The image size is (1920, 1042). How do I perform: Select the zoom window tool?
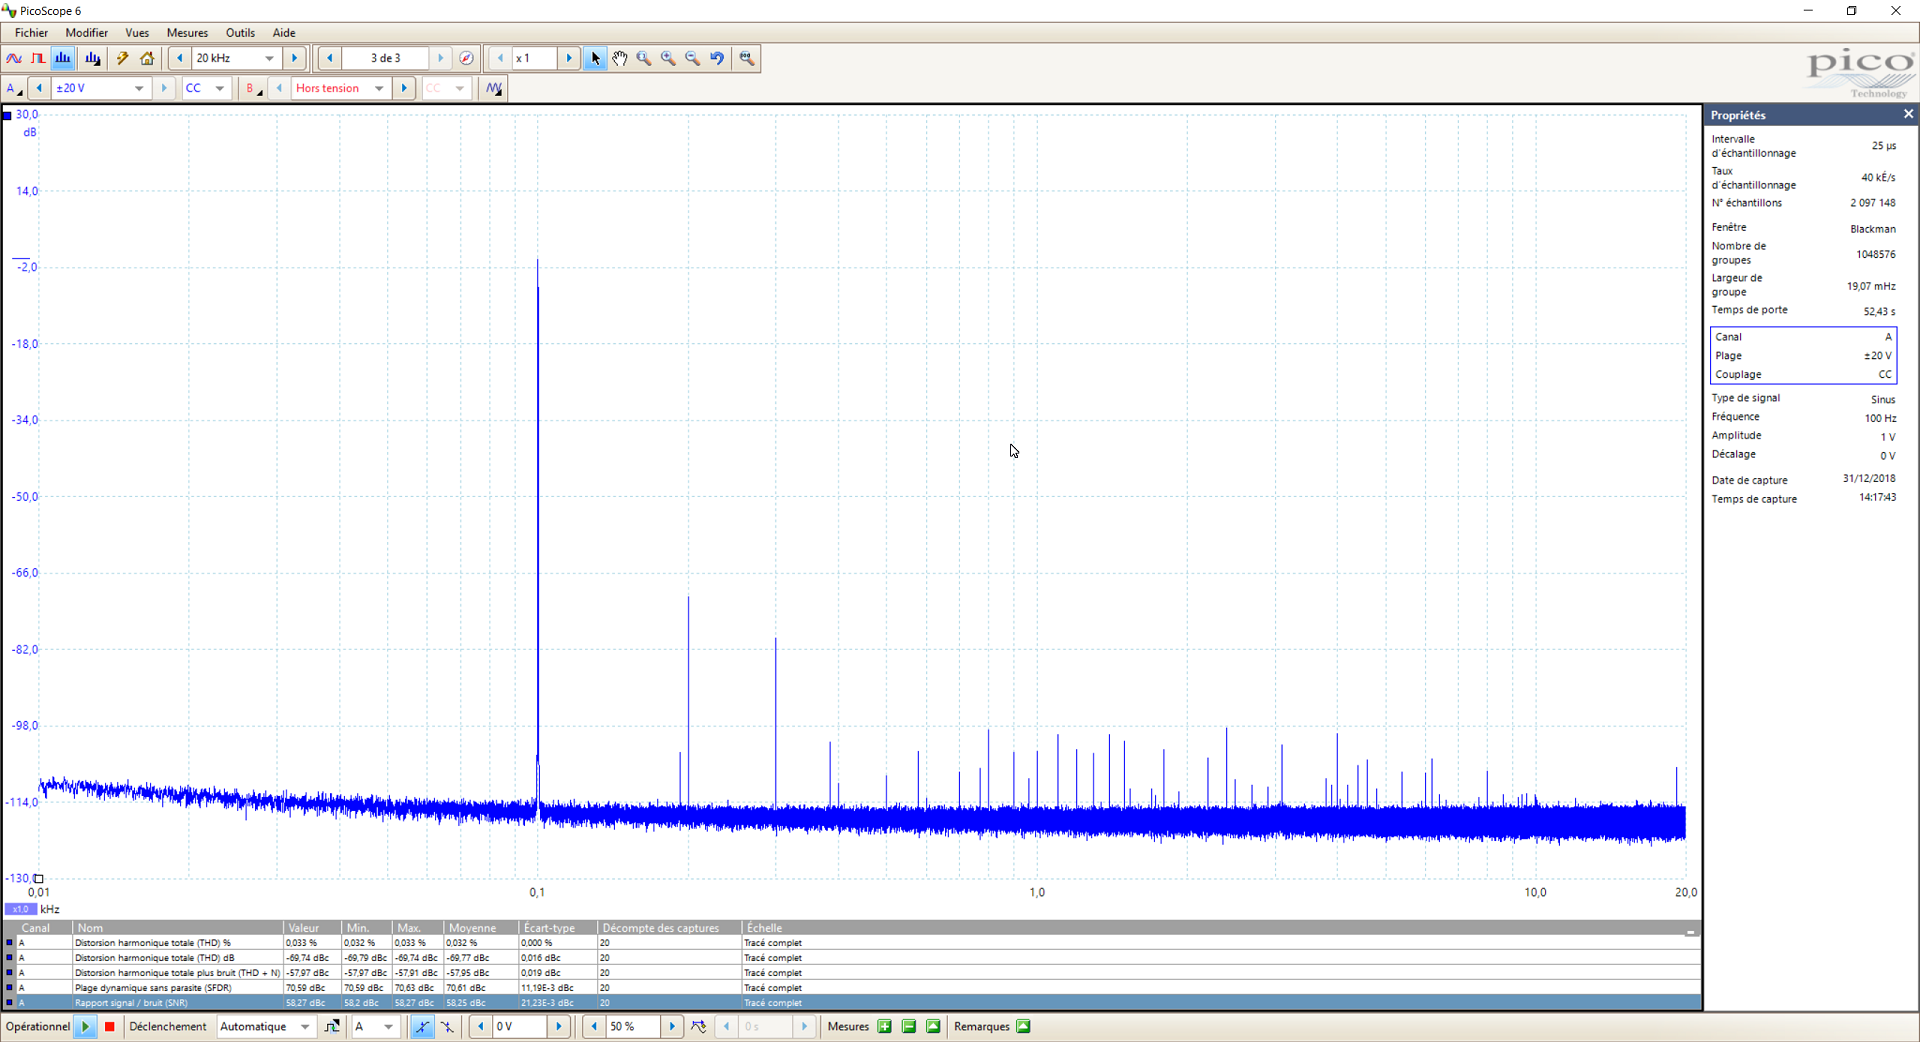[644, 58]
